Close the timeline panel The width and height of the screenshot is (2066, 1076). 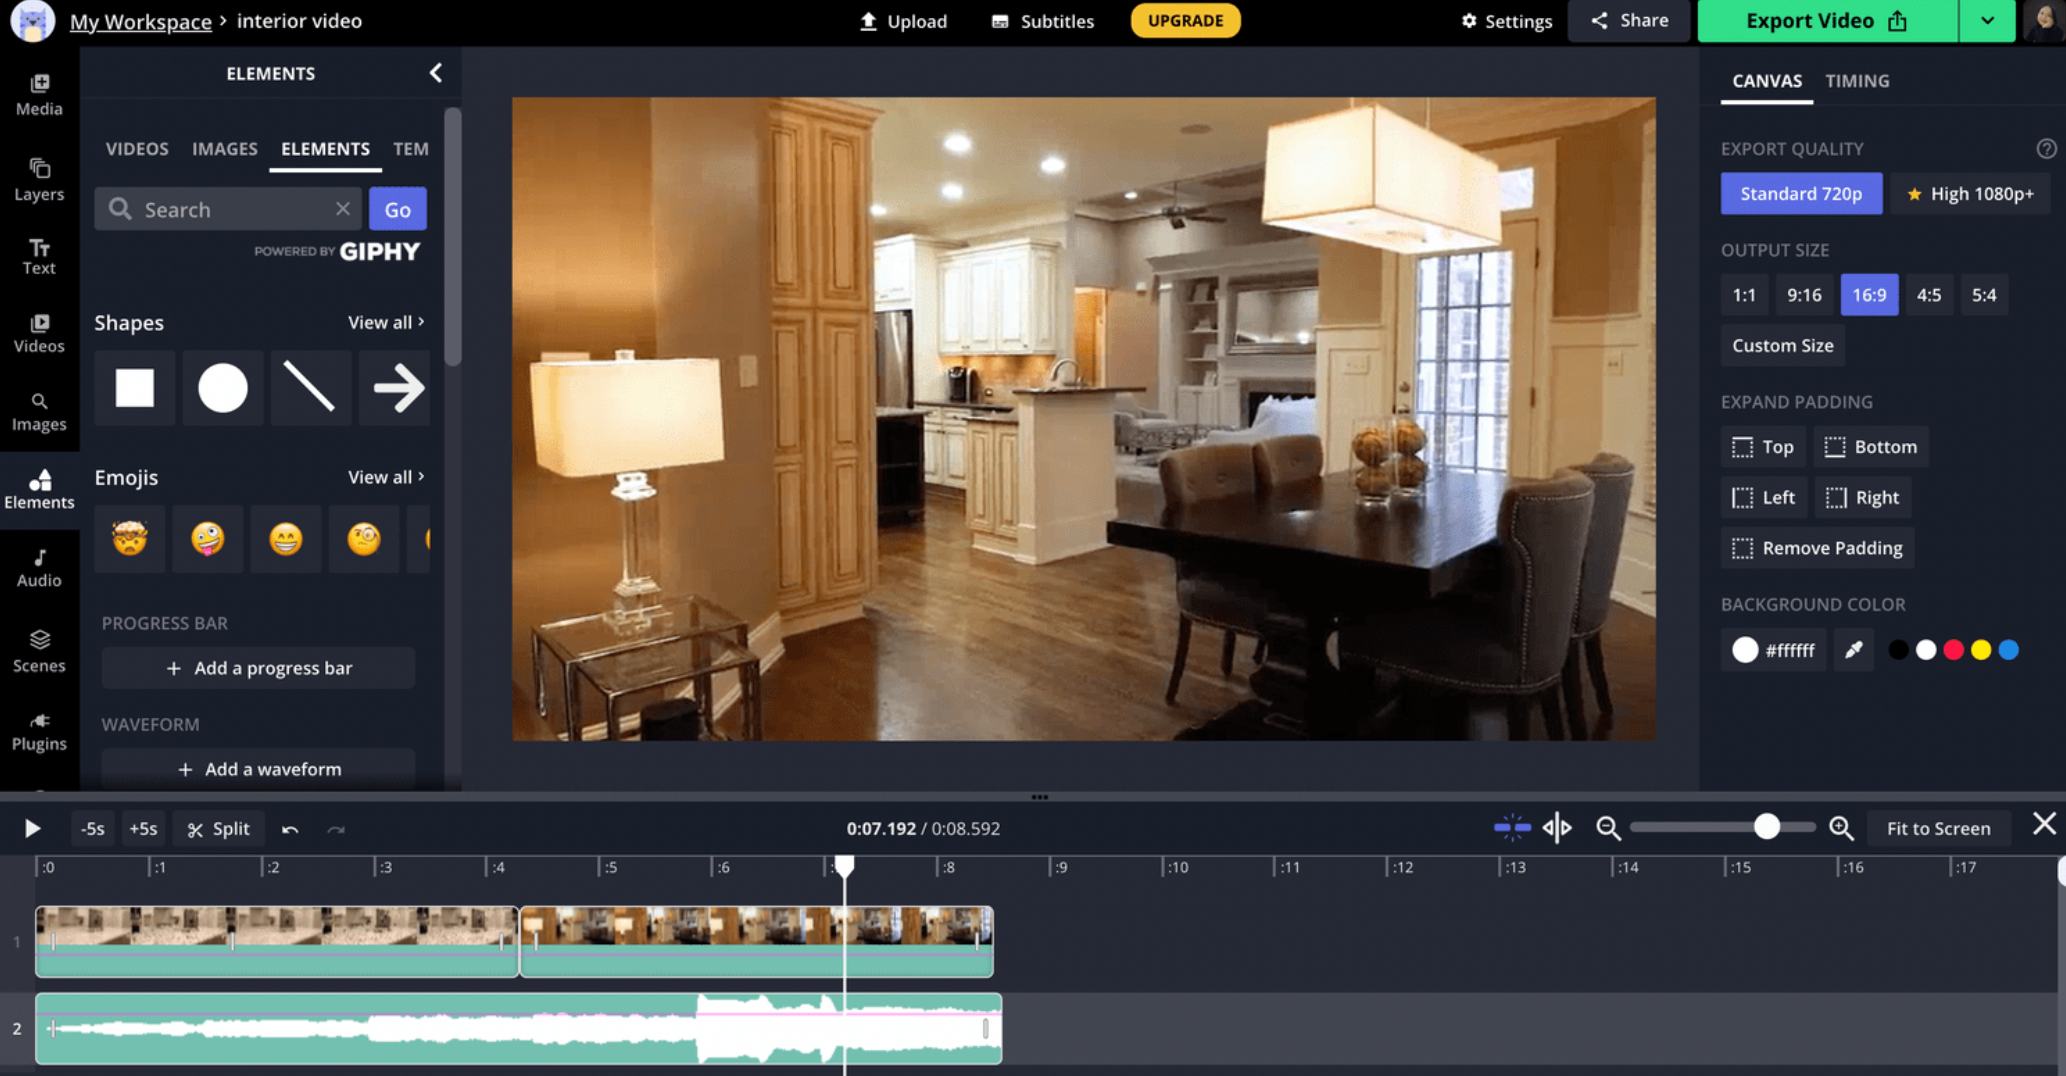pos(2044,825)
